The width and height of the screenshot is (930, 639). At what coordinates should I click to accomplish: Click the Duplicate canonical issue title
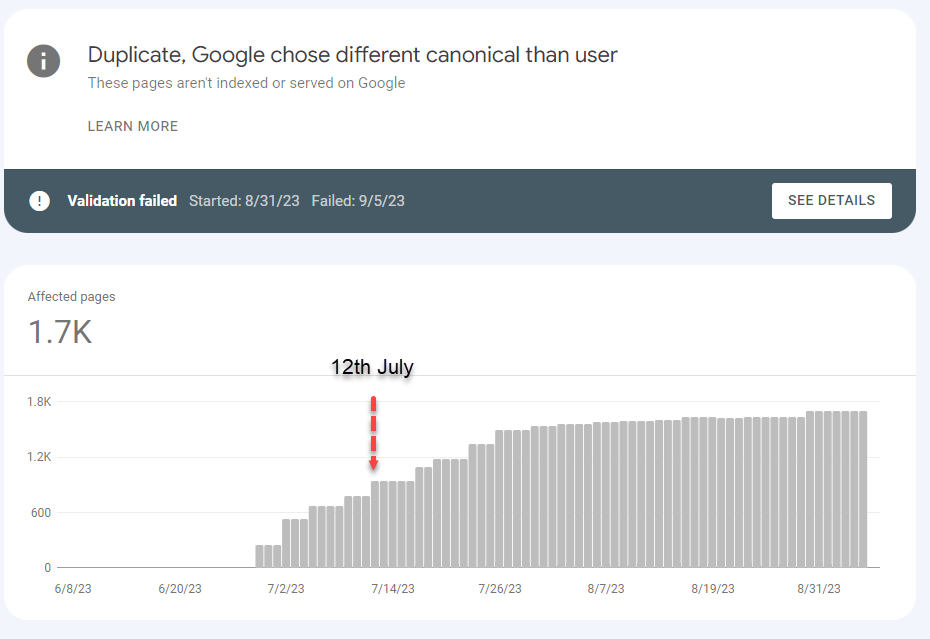point(352,55)
